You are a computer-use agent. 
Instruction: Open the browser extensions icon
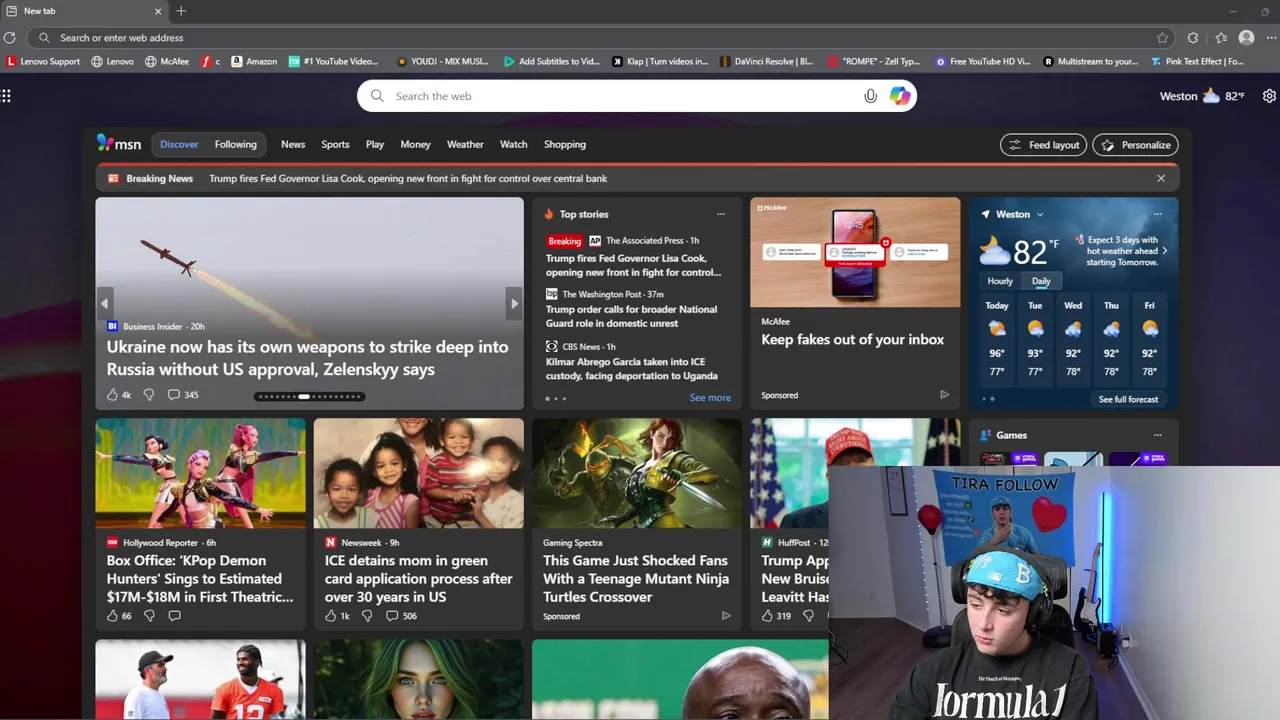point(1193,38)
